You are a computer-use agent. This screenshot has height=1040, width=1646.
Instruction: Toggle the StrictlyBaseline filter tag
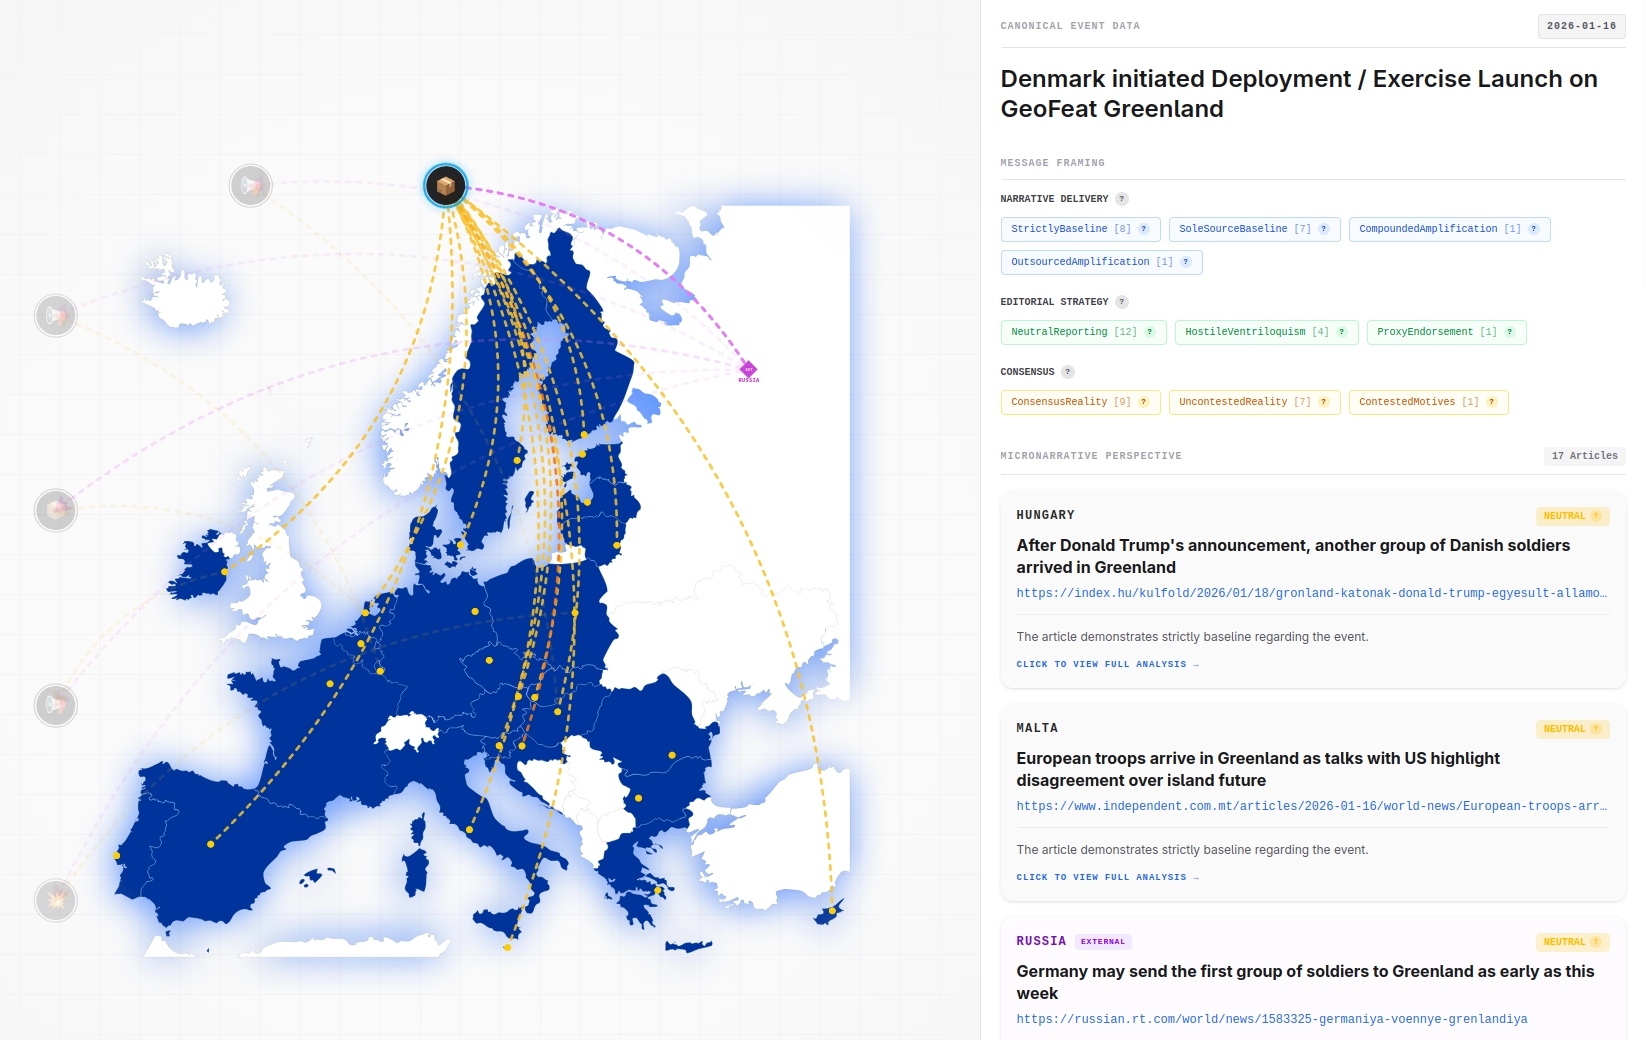[x=1080, y=229]
